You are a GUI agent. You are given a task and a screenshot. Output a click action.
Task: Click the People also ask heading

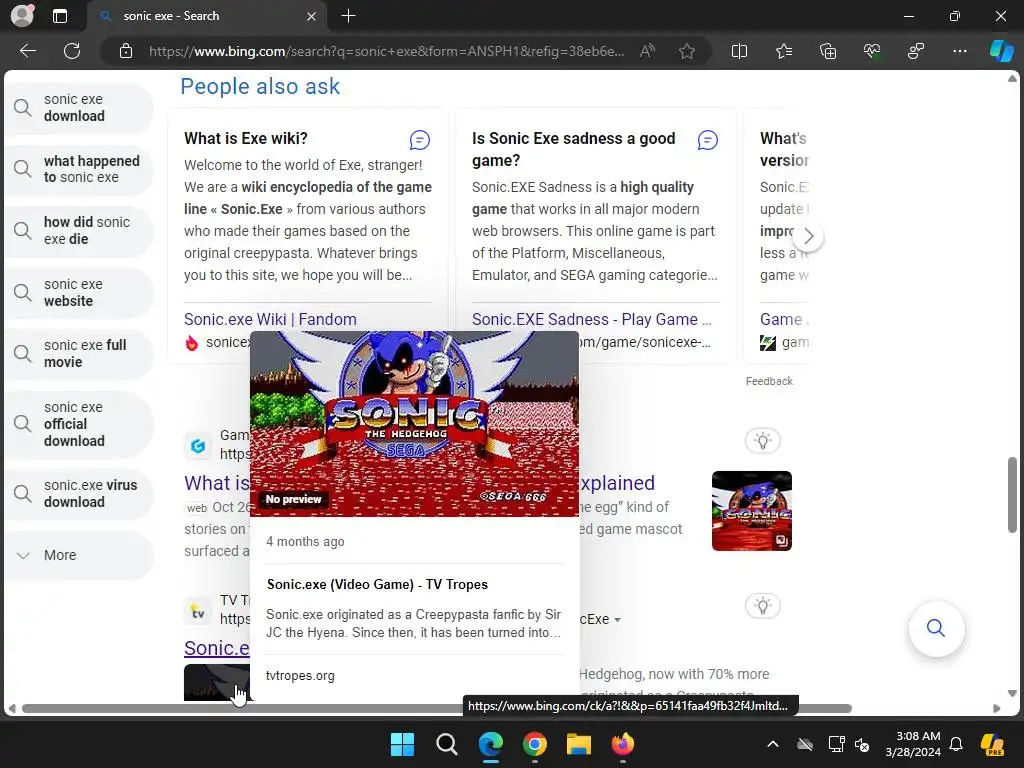tap(260, 86)
